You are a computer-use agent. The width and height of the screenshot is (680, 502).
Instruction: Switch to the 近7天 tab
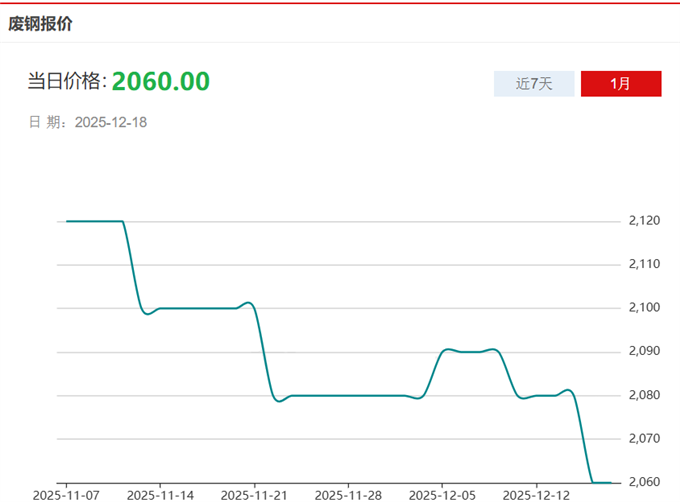(534, 84)
